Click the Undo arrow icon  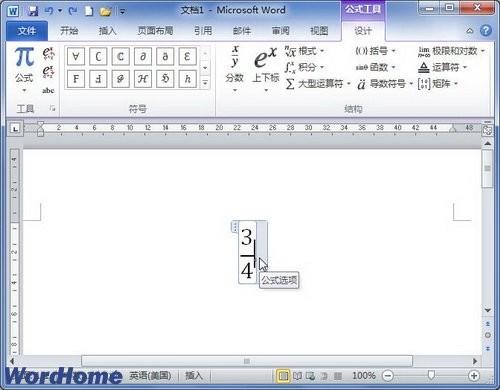49,11
